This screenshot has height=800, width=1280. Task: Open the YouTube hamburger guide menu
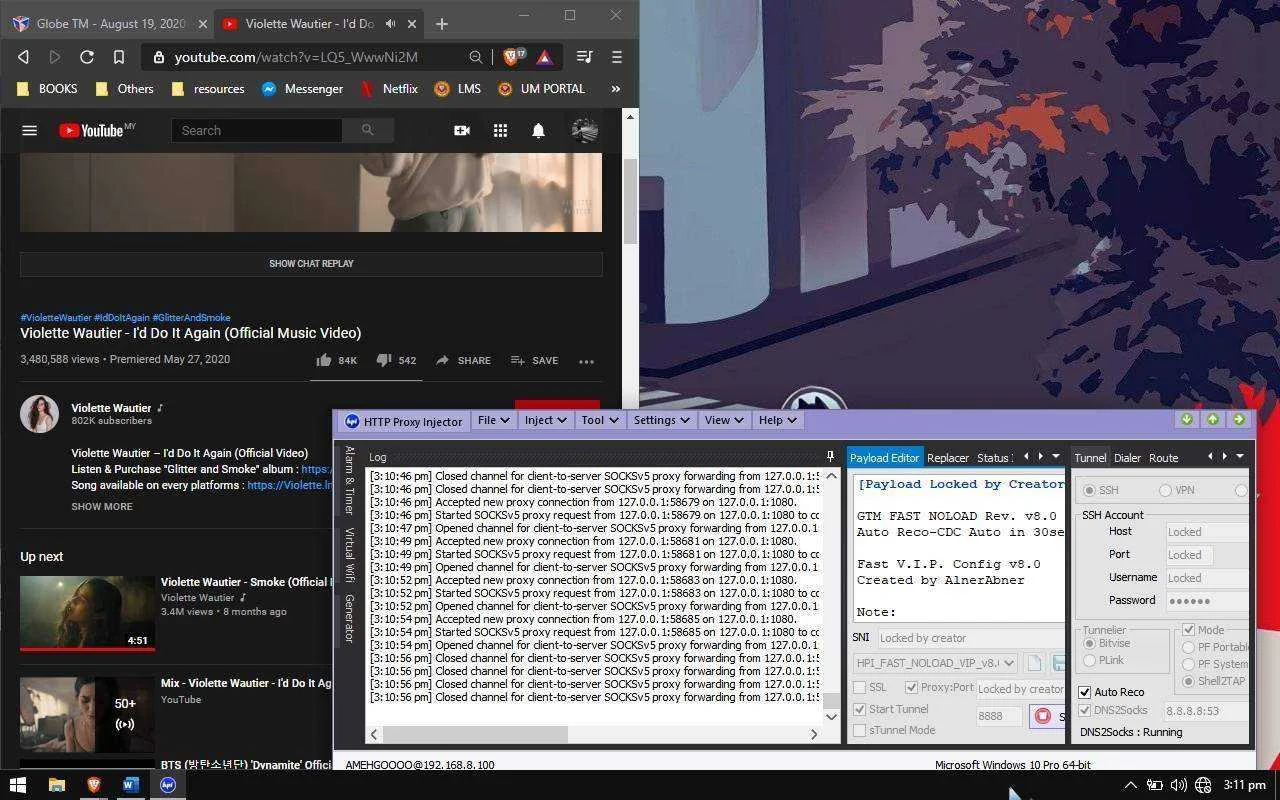[x=30, y=130]
